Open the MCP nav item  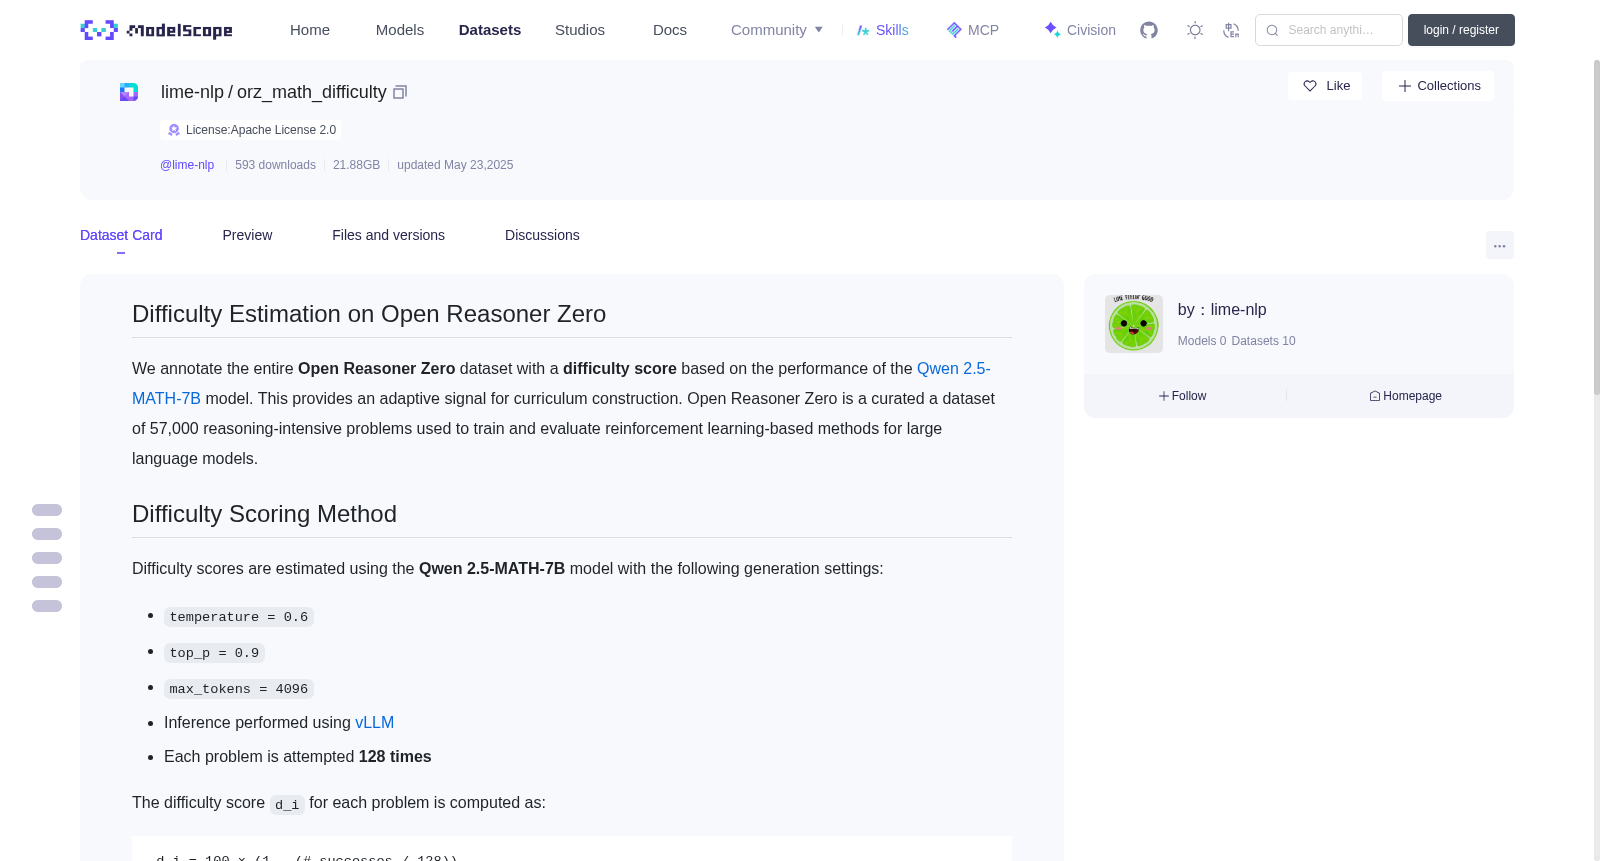coord(973,30)
